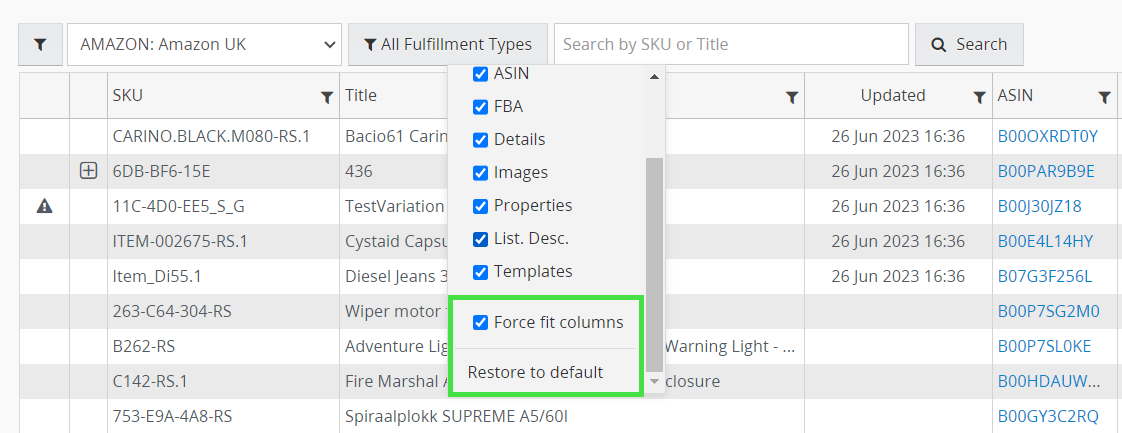Open ASIN link B00OXRDT0Y
Screen dimensions: 1122x433
(x=1047, y=136)
